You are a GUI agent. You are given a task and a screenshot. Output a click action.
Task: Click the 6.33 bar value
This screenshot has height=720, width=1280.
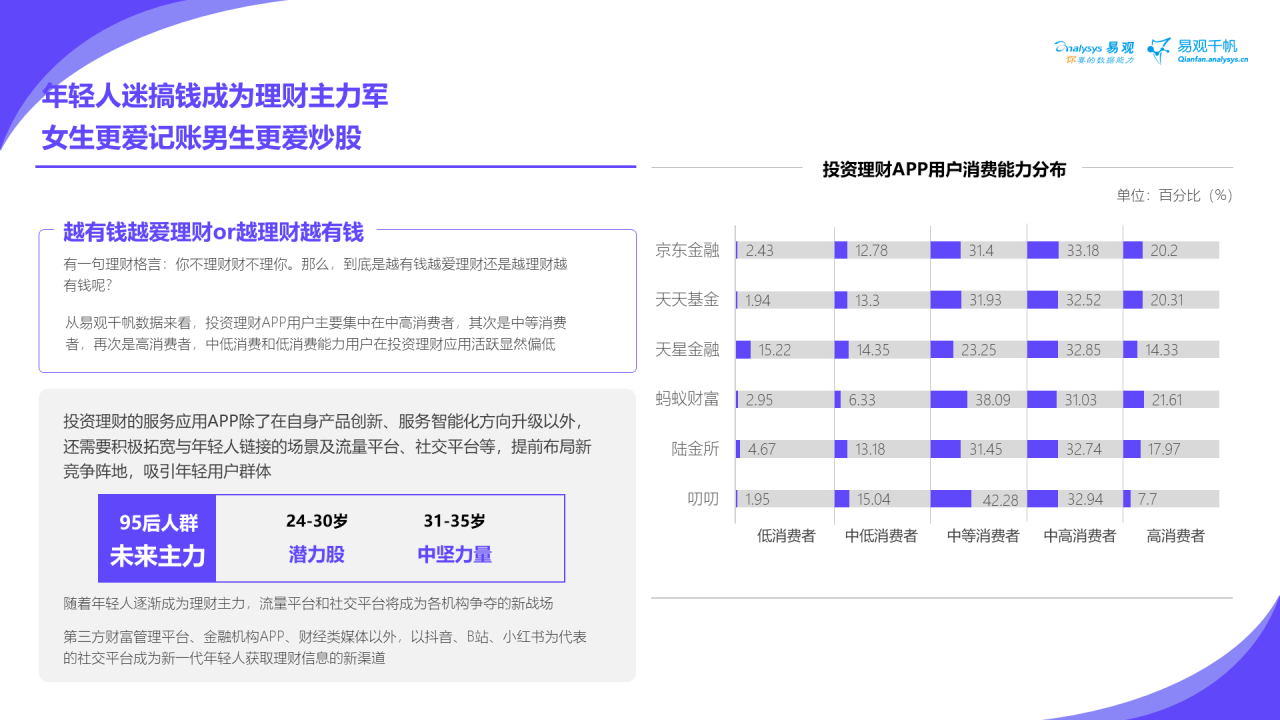[860, 400]
